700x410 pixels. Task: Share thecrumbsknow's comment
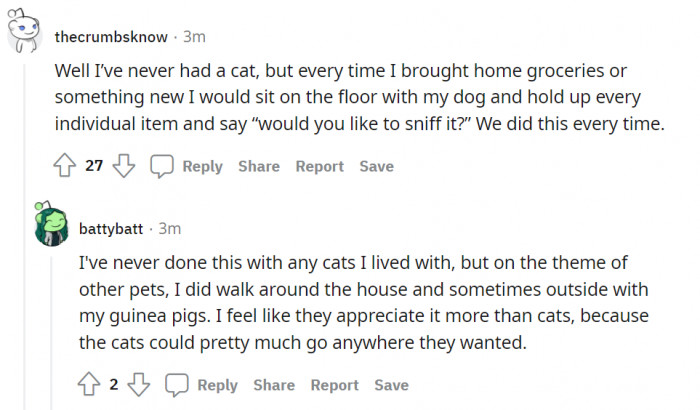coord(258,166)
